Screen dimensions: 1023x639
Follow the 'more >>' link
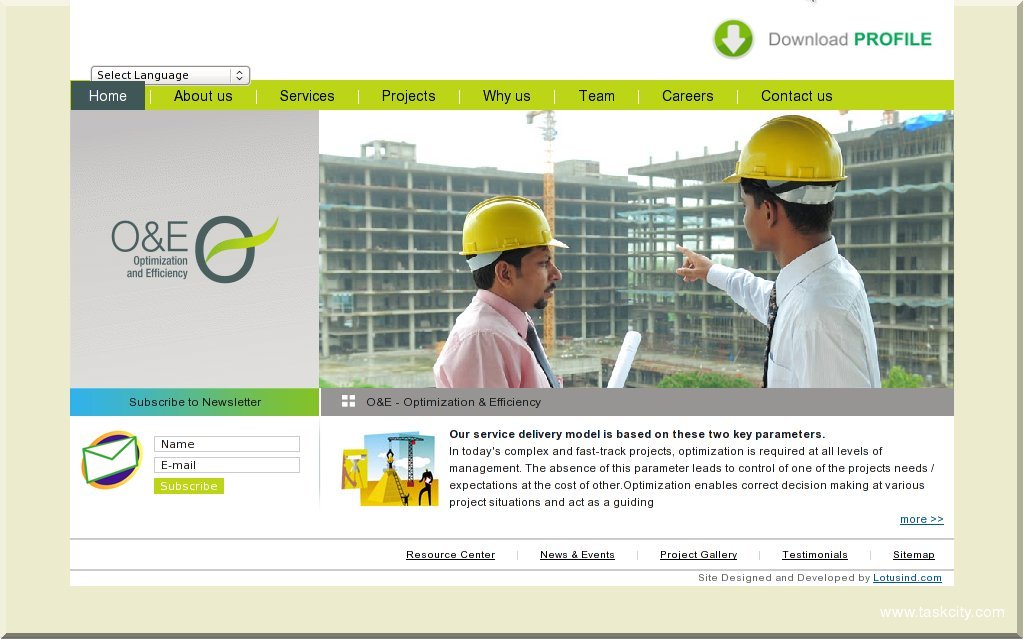point(921,519)
